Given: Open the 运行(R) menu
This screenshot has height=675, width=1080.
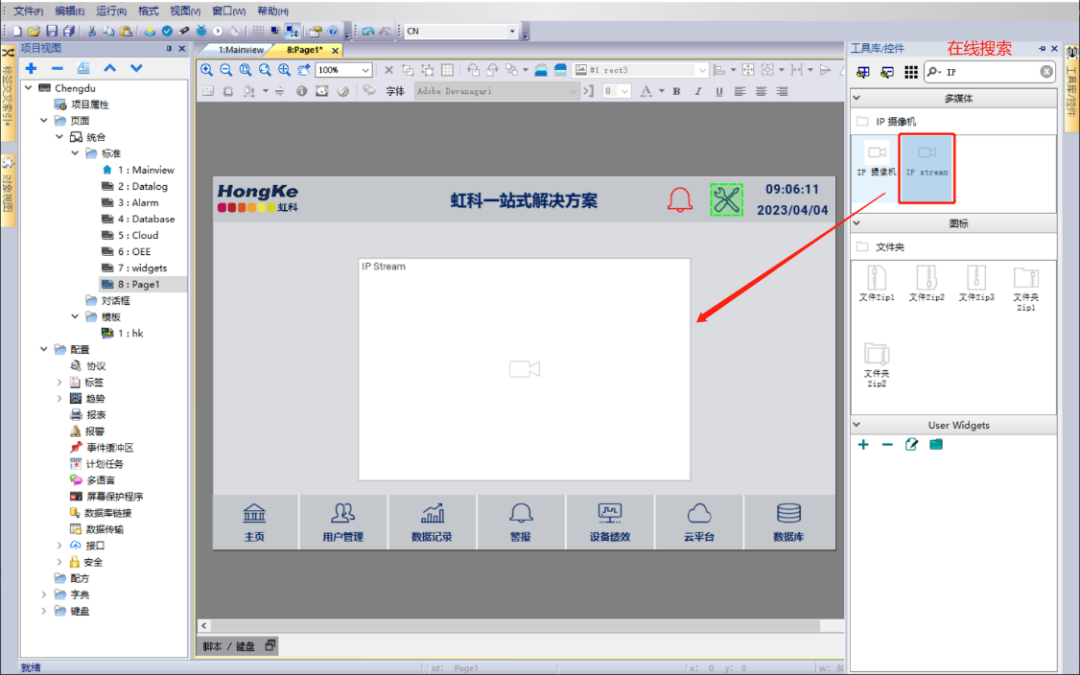Looking at the screenshot, I should click(111, 11).
